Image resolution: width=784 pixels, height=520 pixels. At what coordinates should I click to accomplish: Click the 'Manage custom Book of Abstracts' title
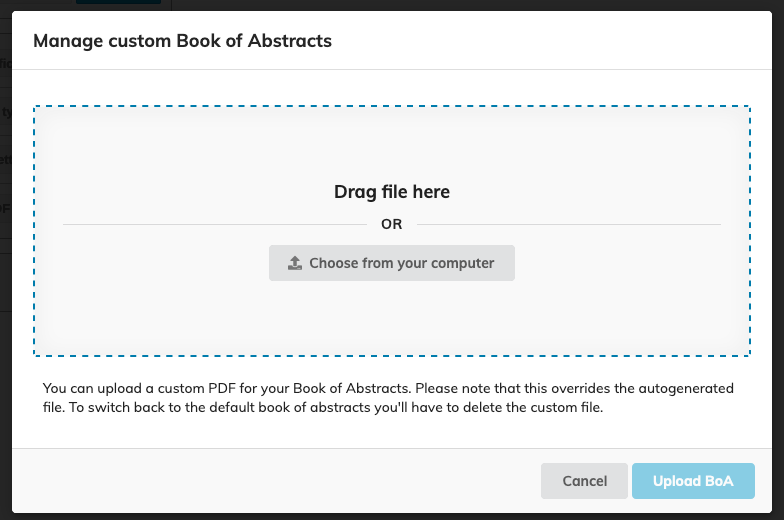182,41
